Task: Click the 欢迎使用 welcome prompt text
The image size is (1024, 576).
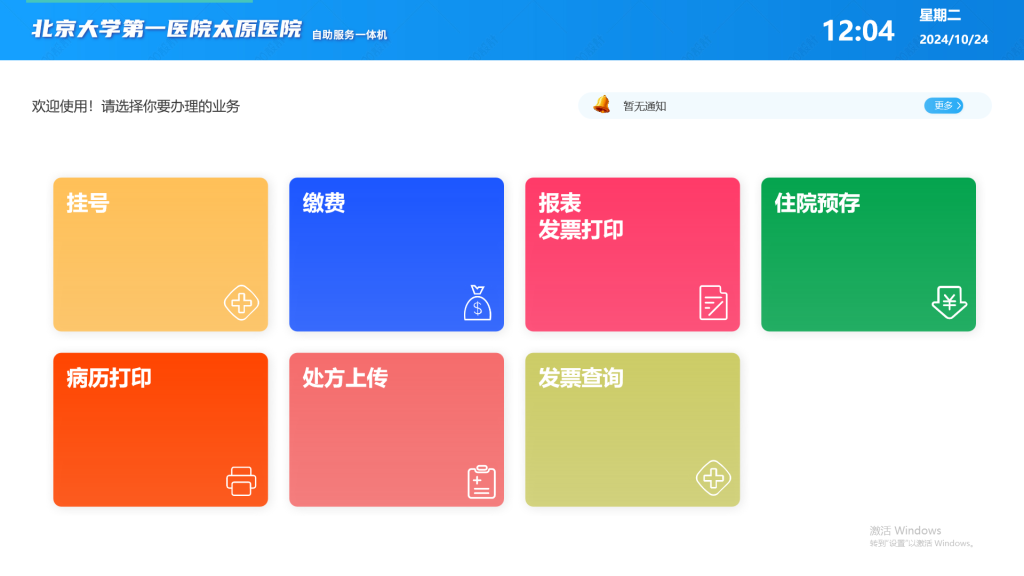Action: click(x=136, y=106)
